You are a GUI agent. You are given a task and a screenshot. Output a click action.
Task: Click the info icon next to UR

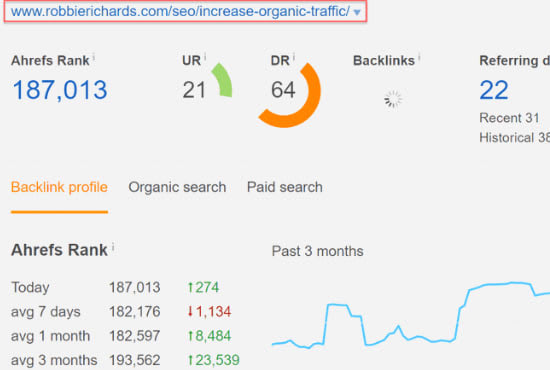205,57
